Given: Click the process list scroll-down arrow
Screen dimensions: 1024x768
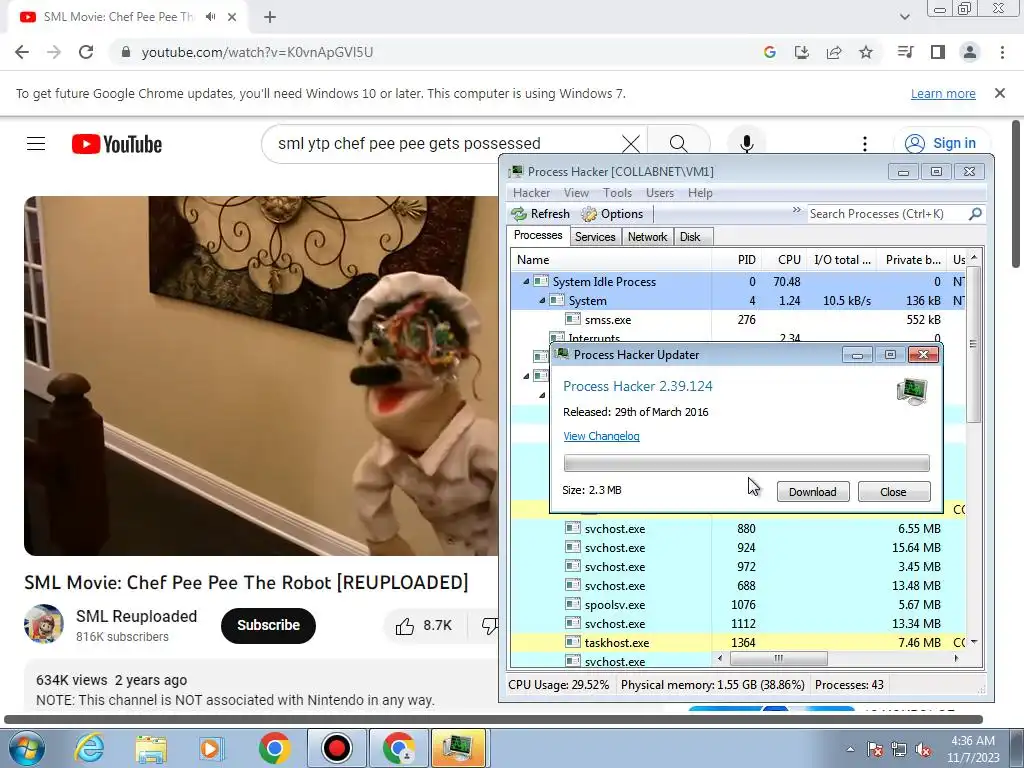Looking at the screenshot, I should pos(973,643).
